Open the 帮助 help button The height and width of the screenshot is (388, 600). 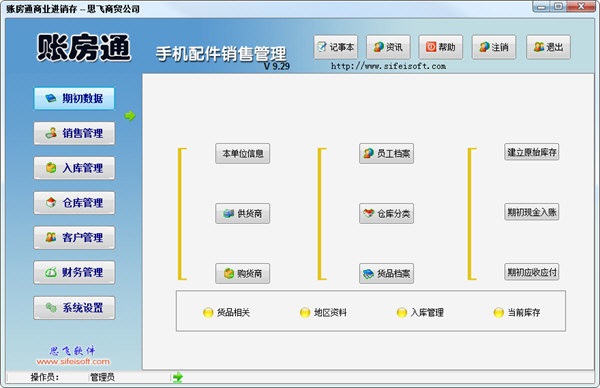440,47
